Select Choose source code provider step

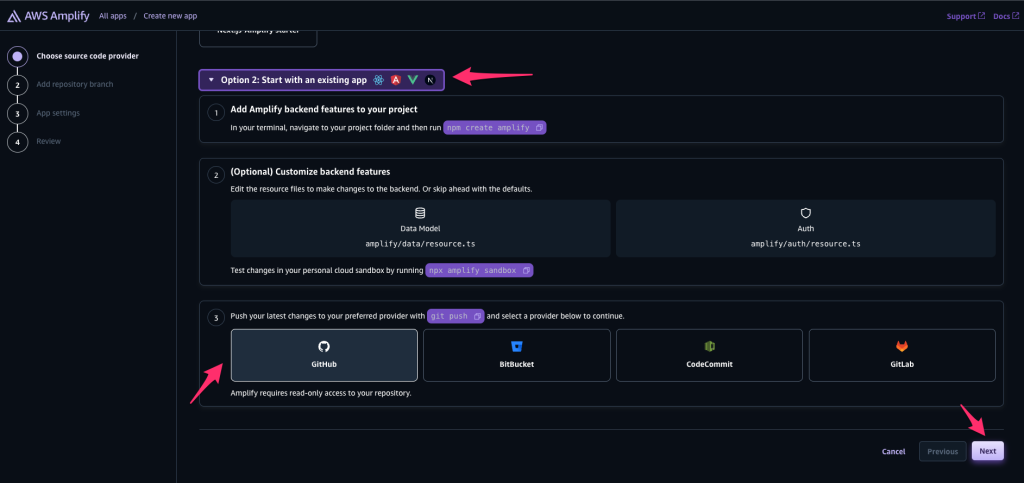88,56
